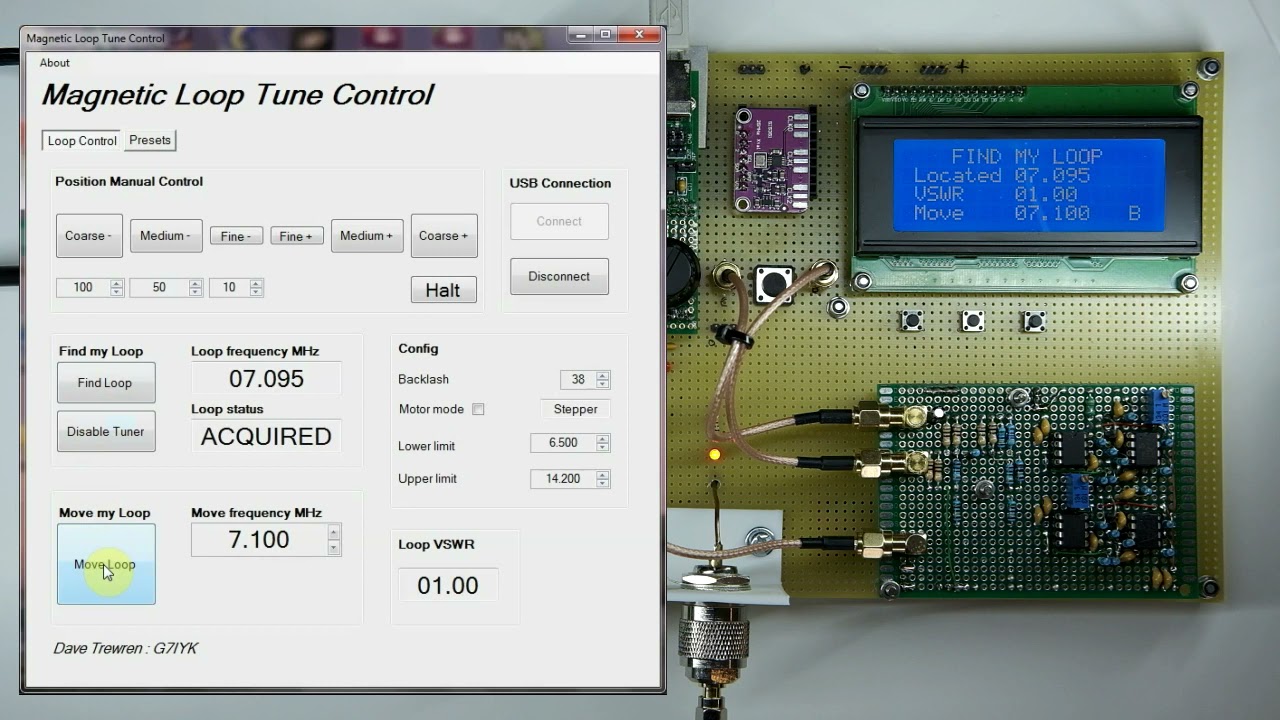
Task: Decrease the medium step value 50
Action: pyautogui.click(x=196, y=292)
